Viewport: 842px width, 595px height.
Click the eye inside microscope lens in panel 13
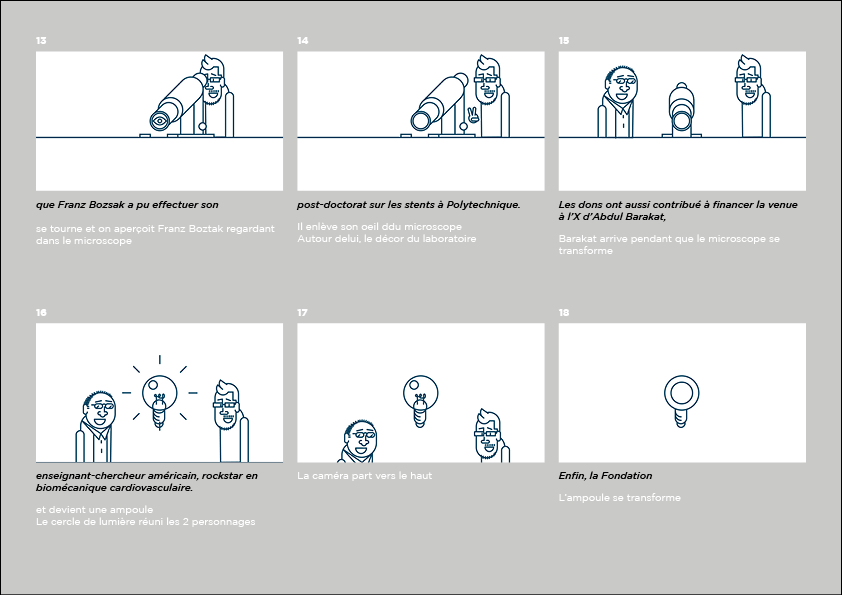pyautogui.click(x=159, y=121)
